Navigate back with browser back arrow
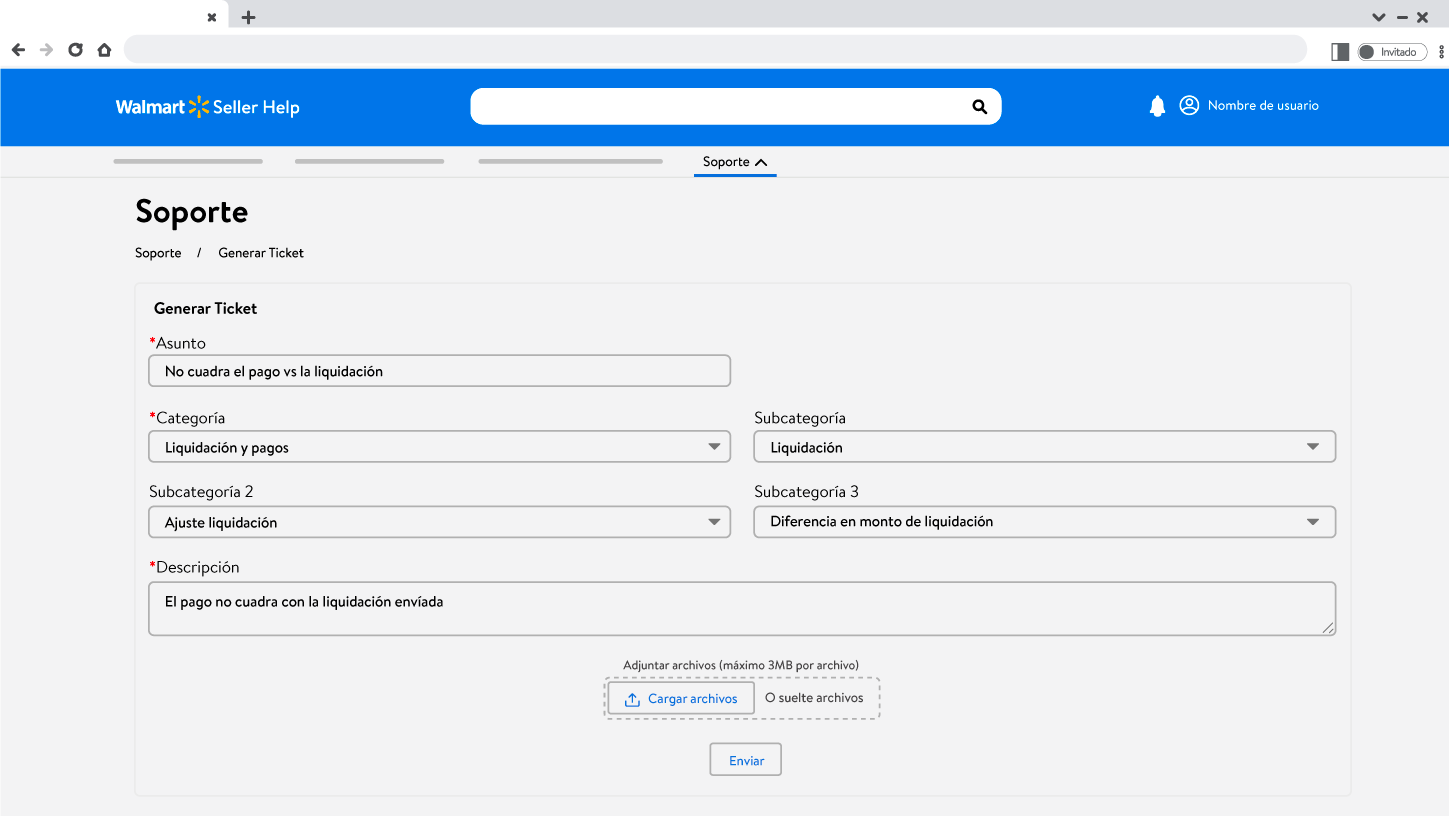1449x816 pixels. [x=18, y=50]
